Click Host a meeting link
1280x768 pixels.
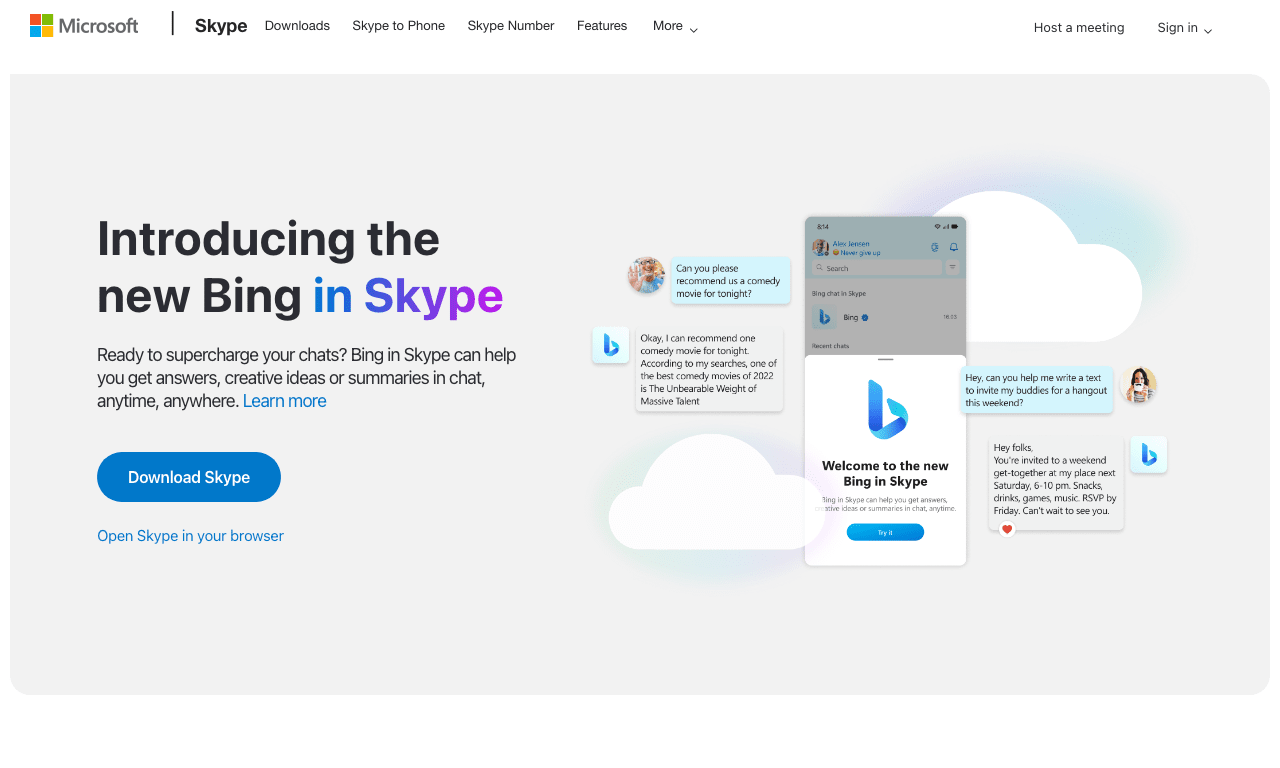(1079, 28)
